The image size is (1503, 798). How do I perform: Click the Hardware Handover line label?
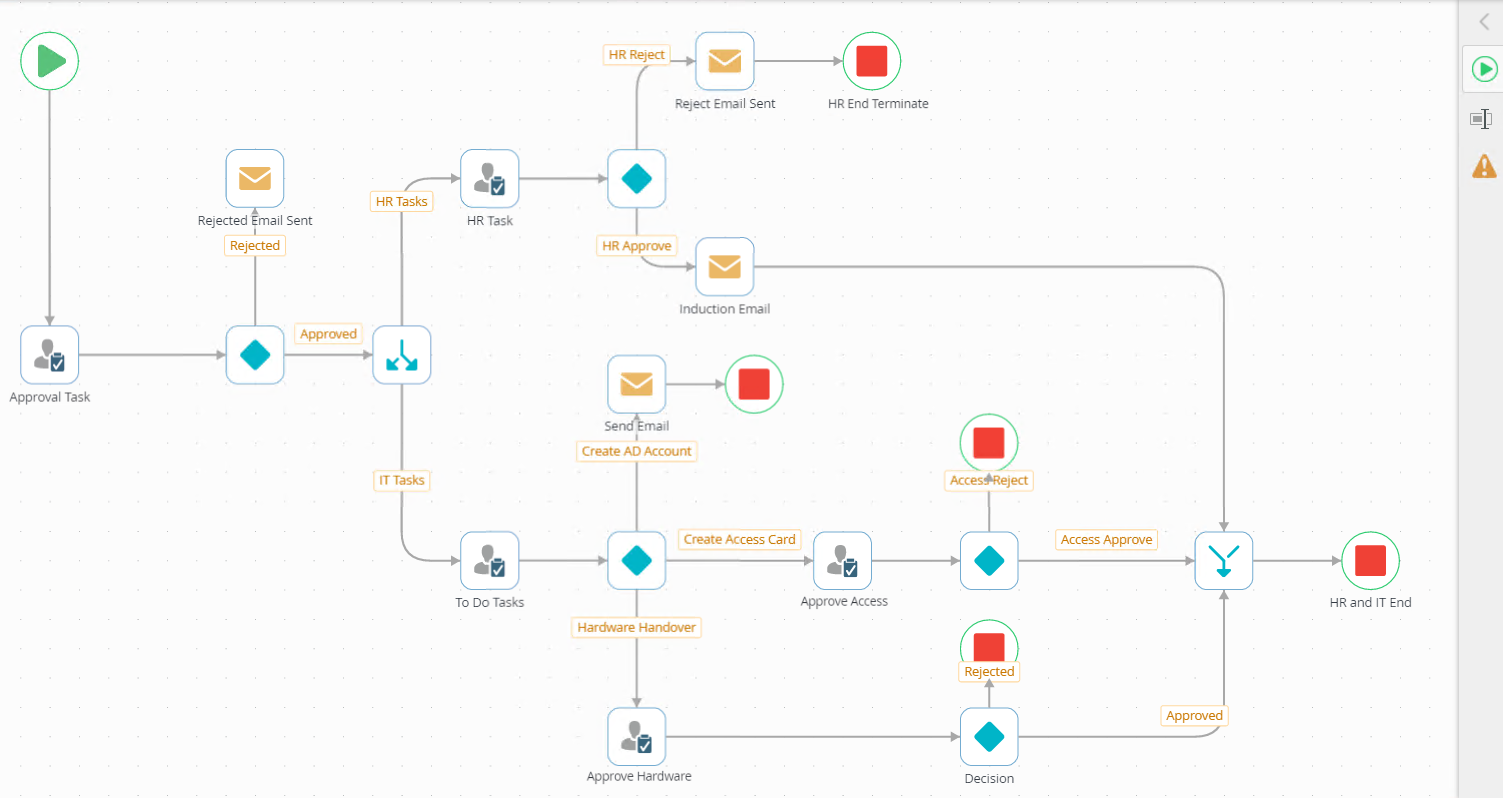[x=637, y=627]
